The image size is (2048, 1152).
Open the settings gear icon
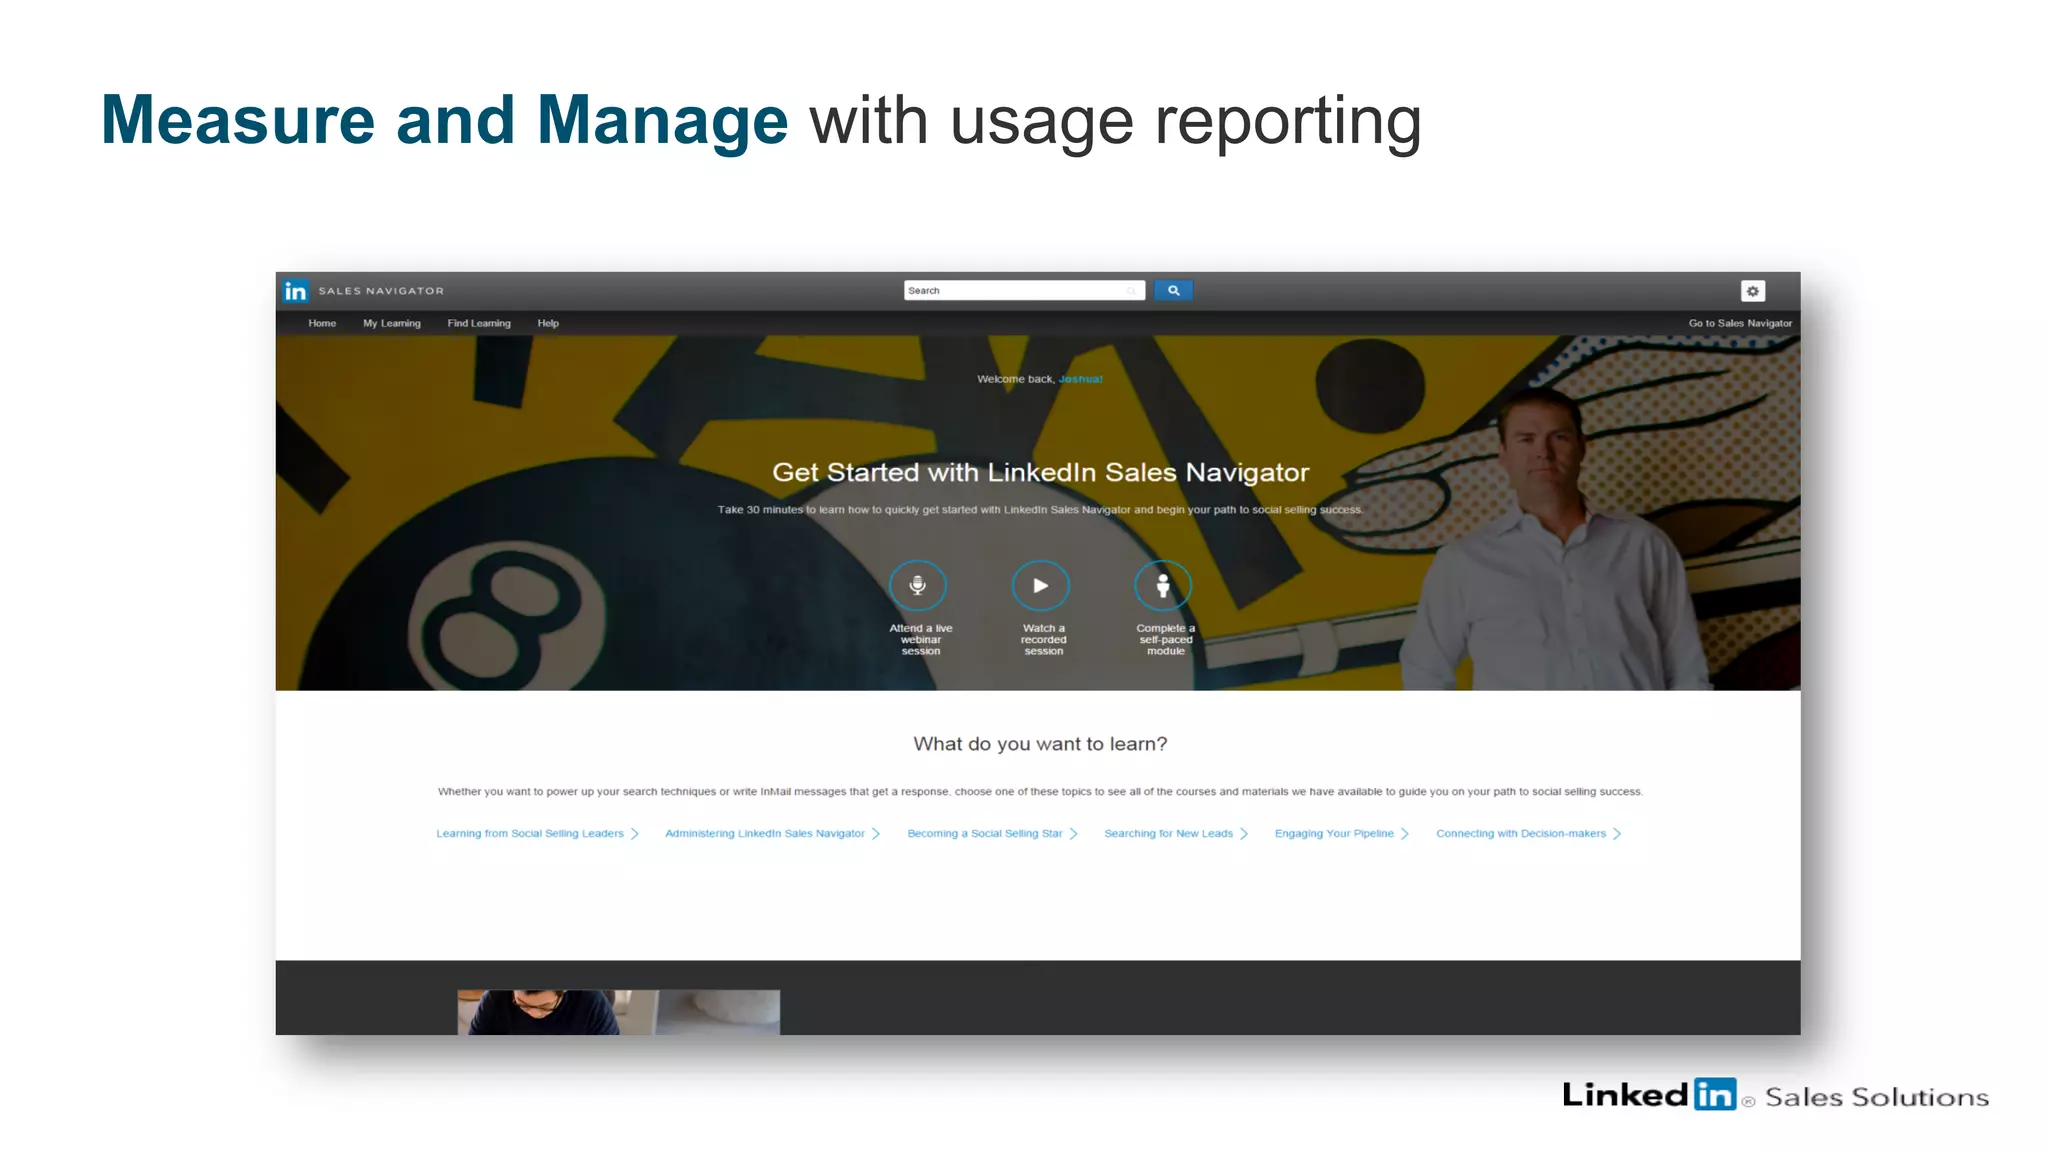tap(1752, 291)
